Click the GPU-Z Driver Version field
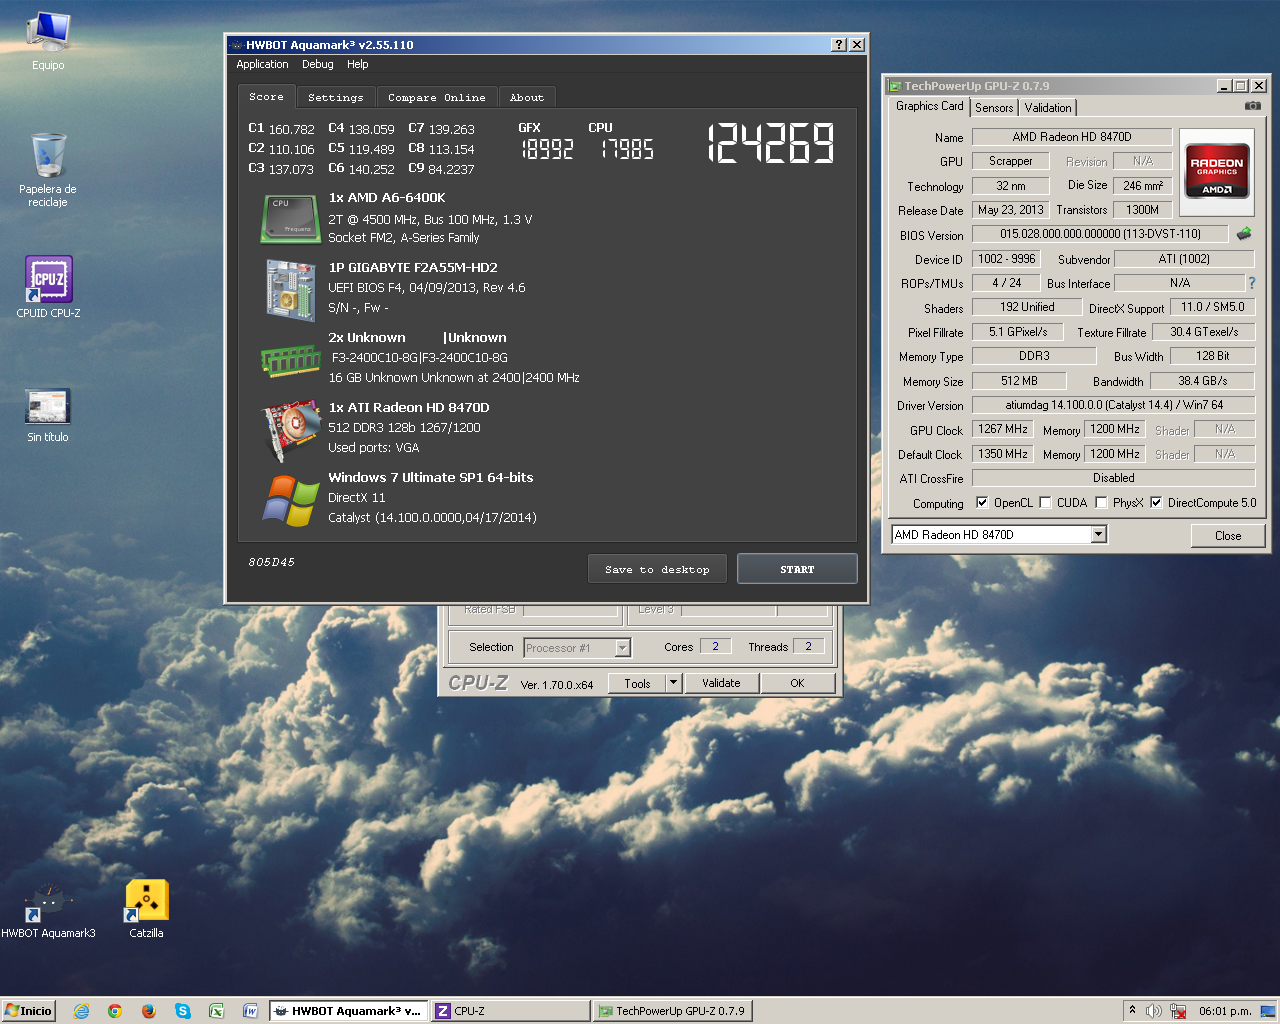 coord(1113,405)
